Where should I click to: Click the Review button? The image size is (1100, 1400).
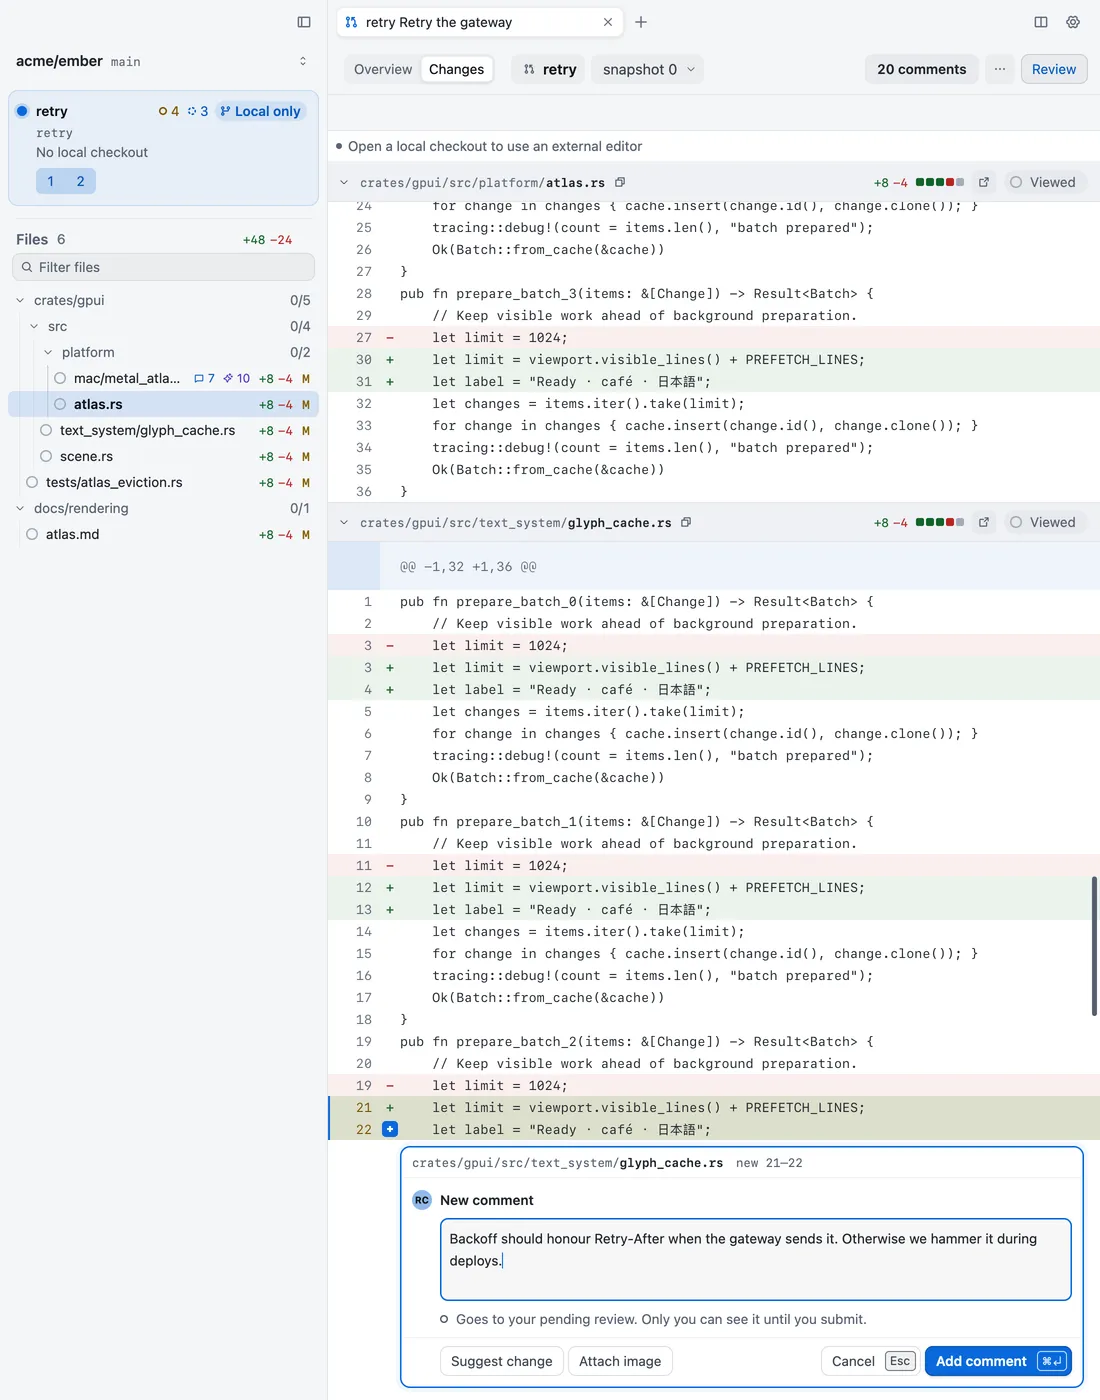[x=1054, y=69]
